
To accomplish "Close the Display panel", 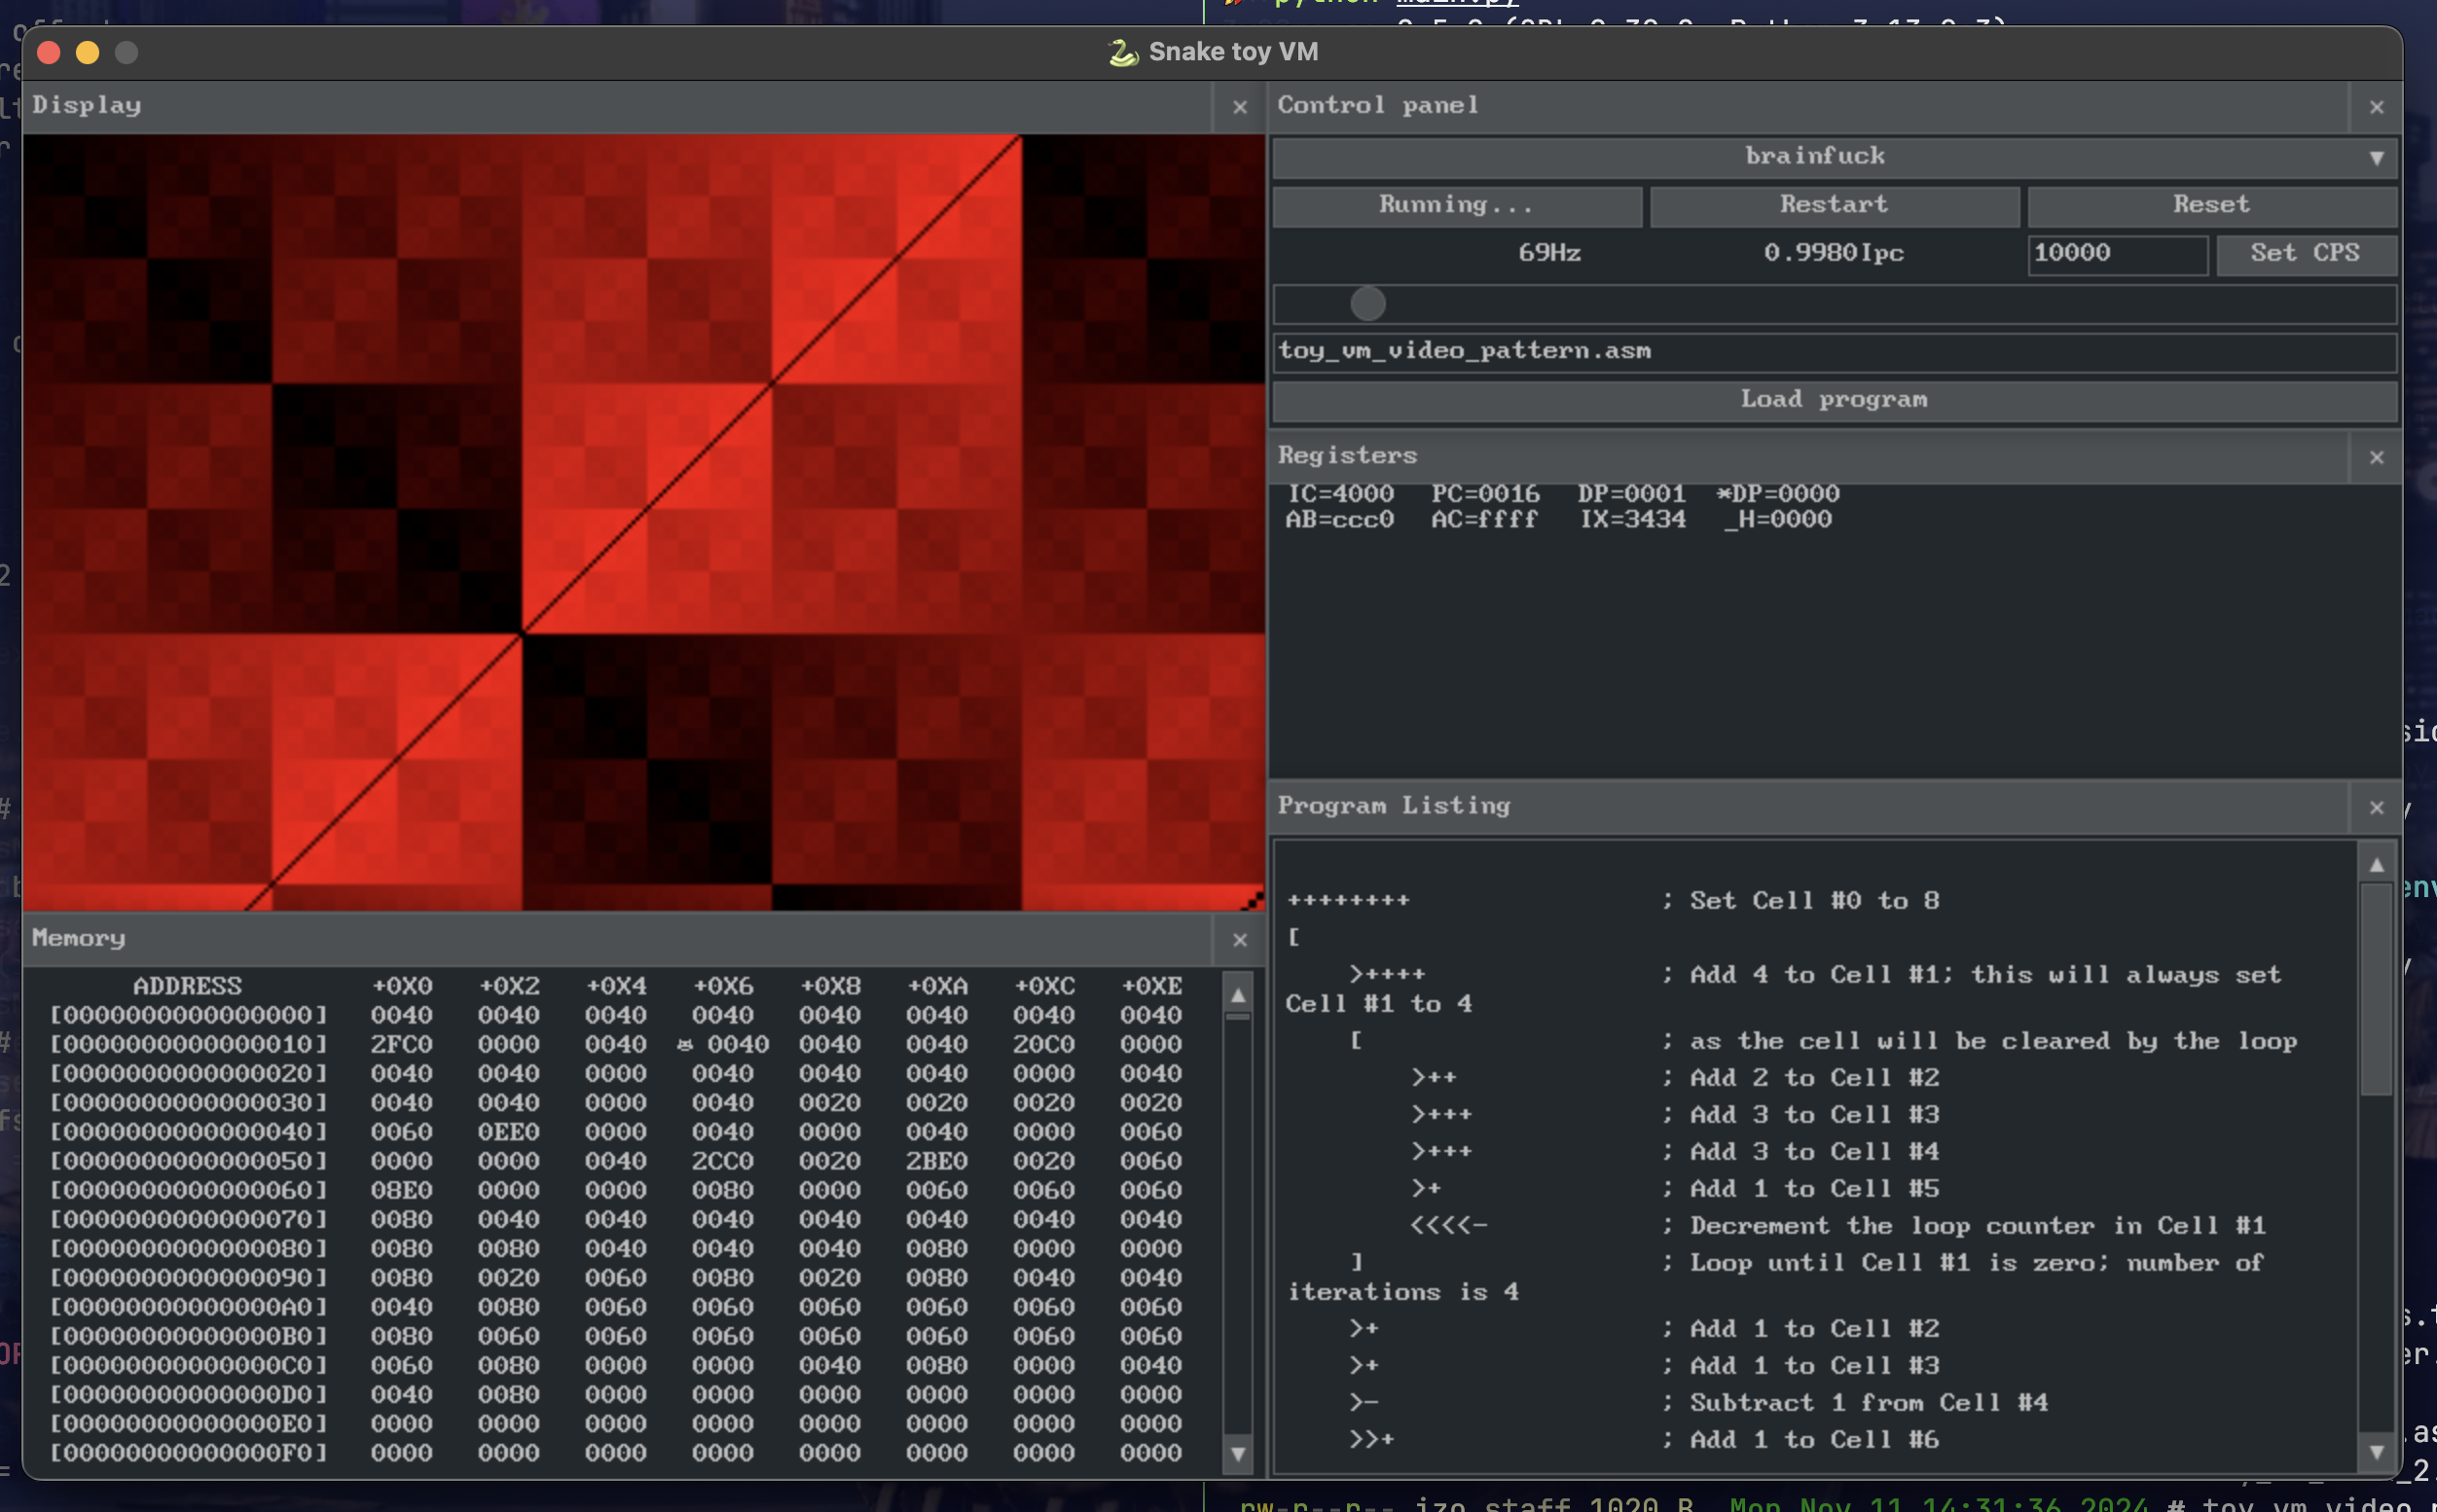I will click(x=1240, y=107).
